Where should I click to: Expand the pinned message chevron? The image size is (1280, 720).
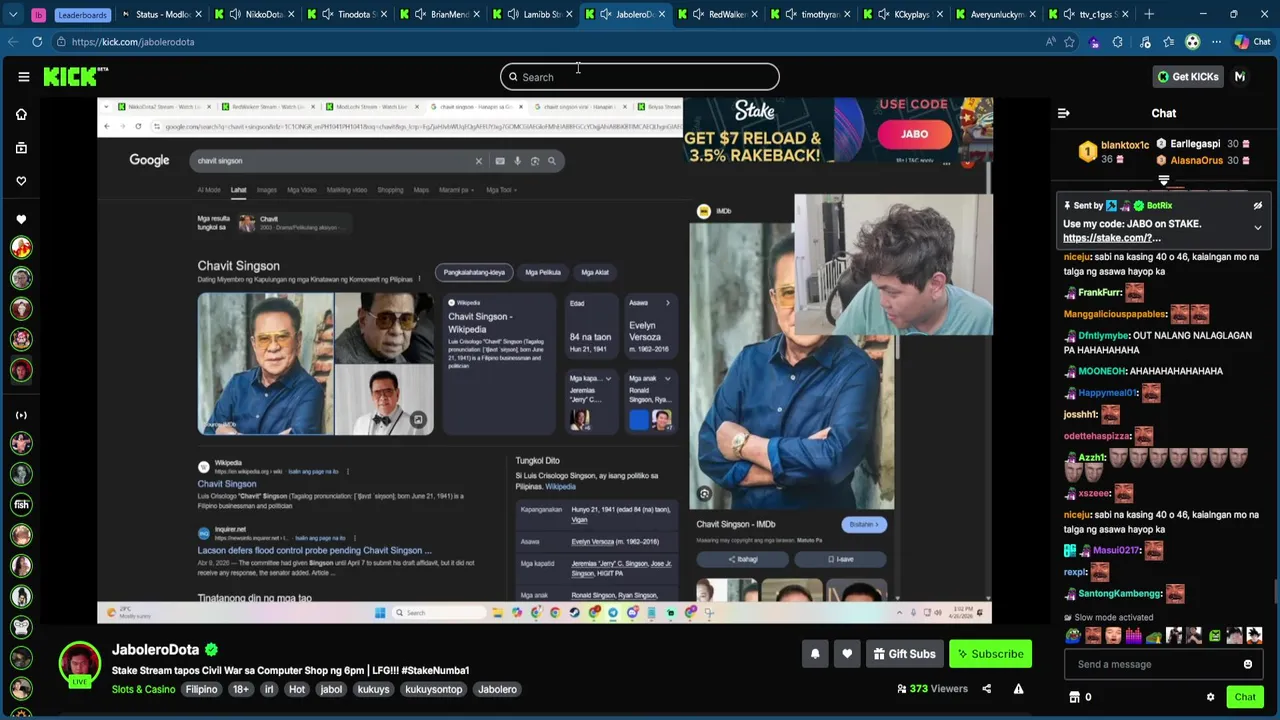point(1258,228)
